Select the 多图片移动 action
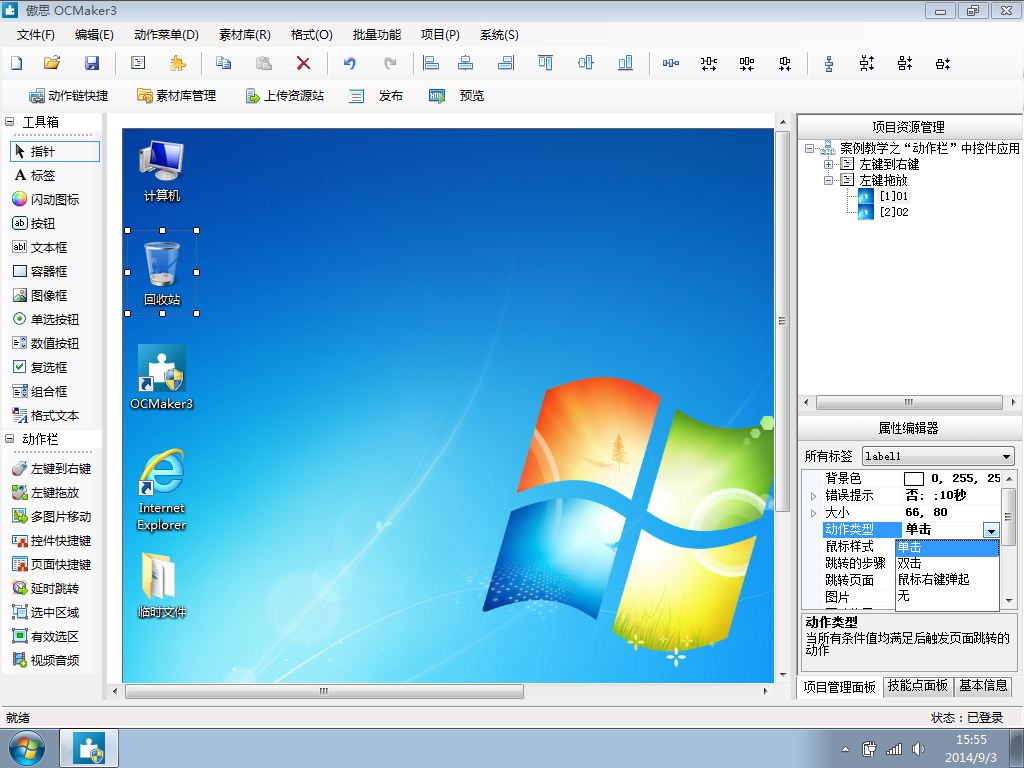 click(x=52, y=517)
